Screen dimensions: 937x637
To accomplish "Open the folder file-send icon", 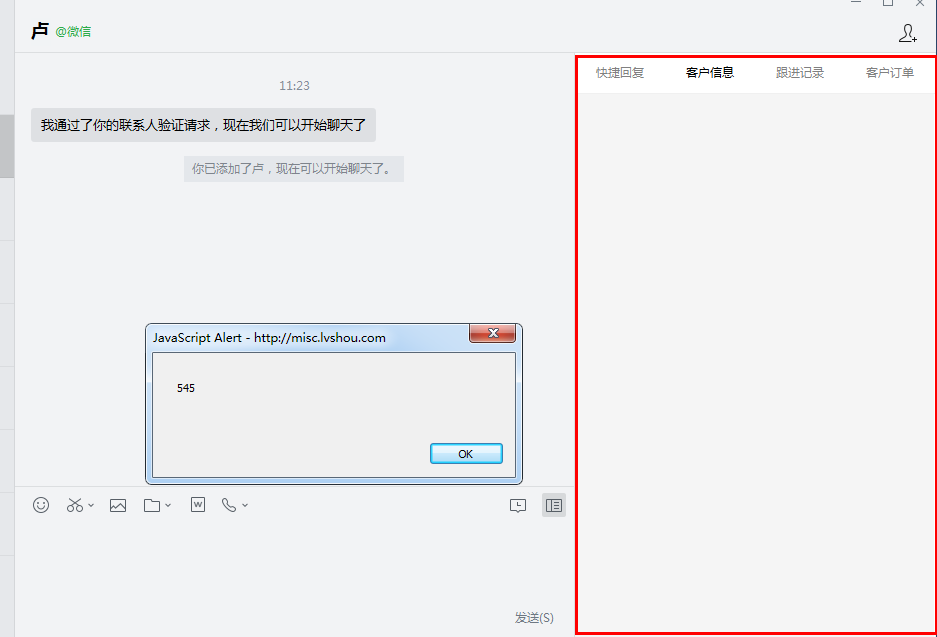I will [x=152, y=506].
